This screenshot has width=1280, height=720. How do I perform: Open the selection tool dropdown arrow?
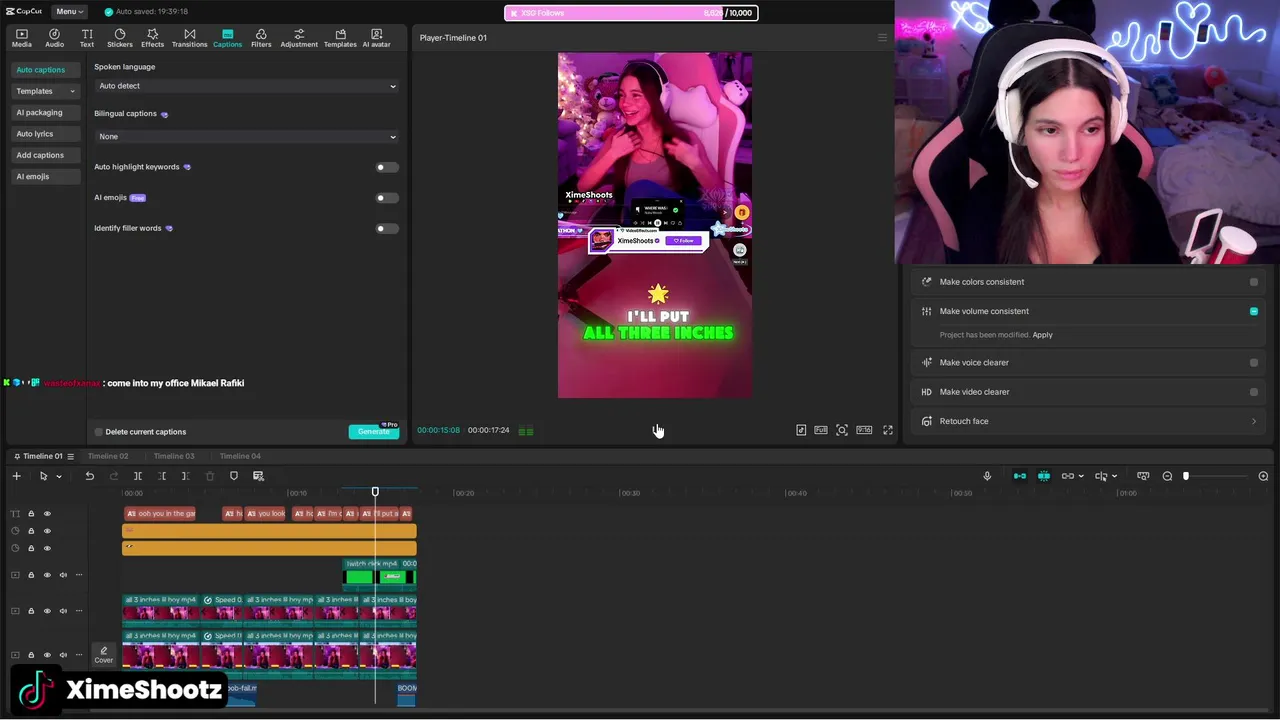coord(59,476)
